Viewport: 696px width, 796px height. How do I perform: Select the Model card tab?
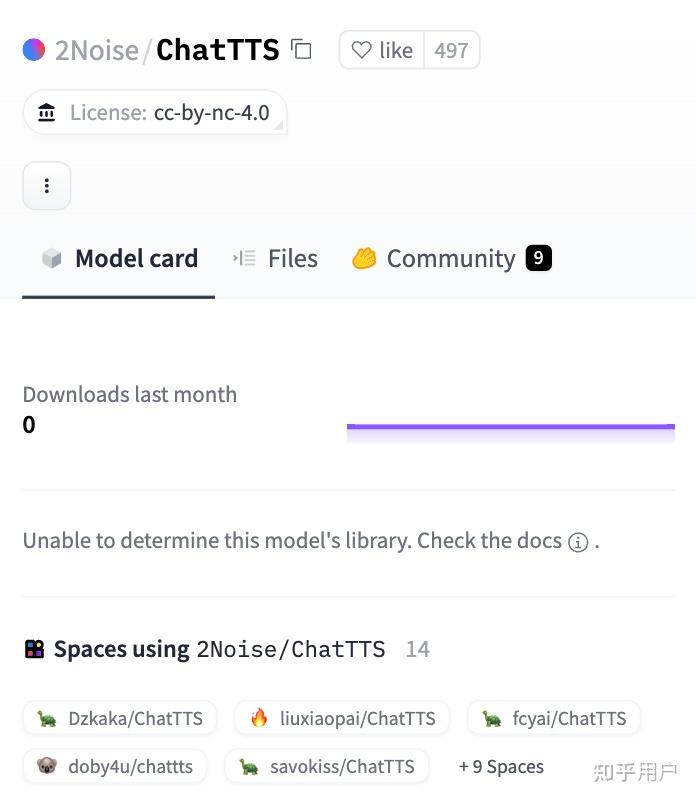tap(120, 259)
